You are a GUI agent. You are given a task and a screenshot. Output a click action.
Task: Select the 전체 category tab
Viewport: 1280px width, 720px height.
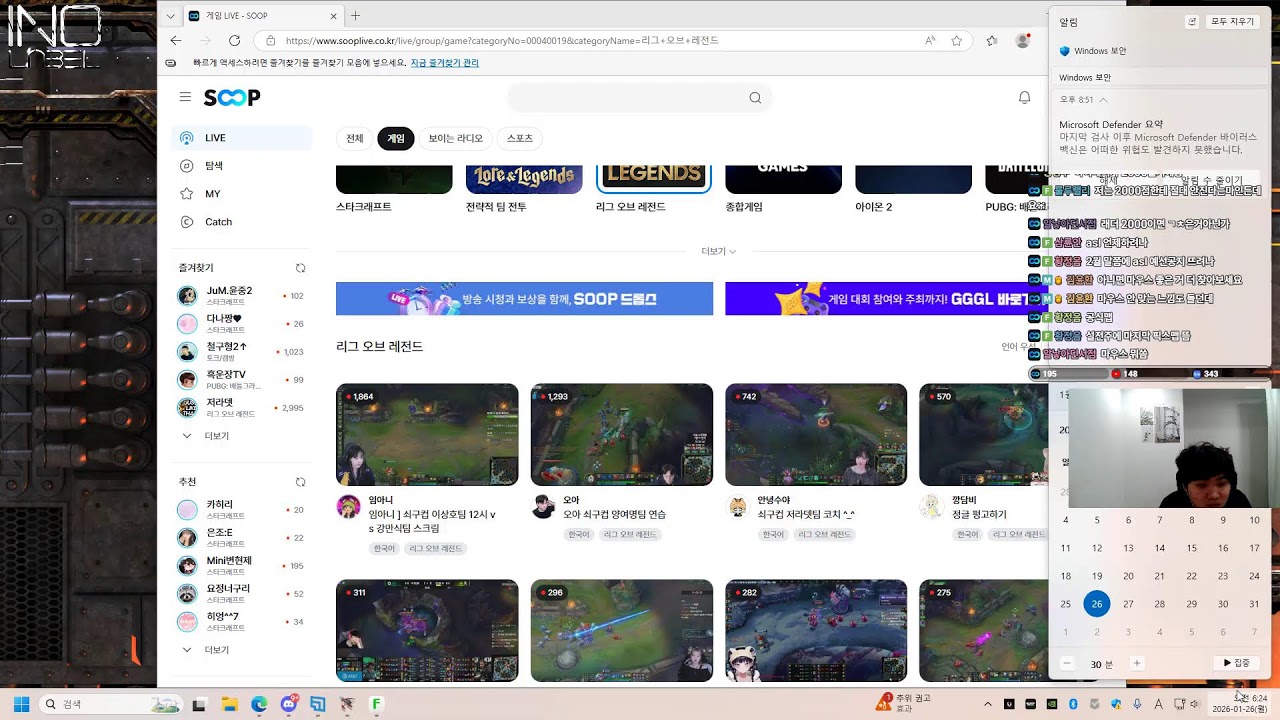355,138
